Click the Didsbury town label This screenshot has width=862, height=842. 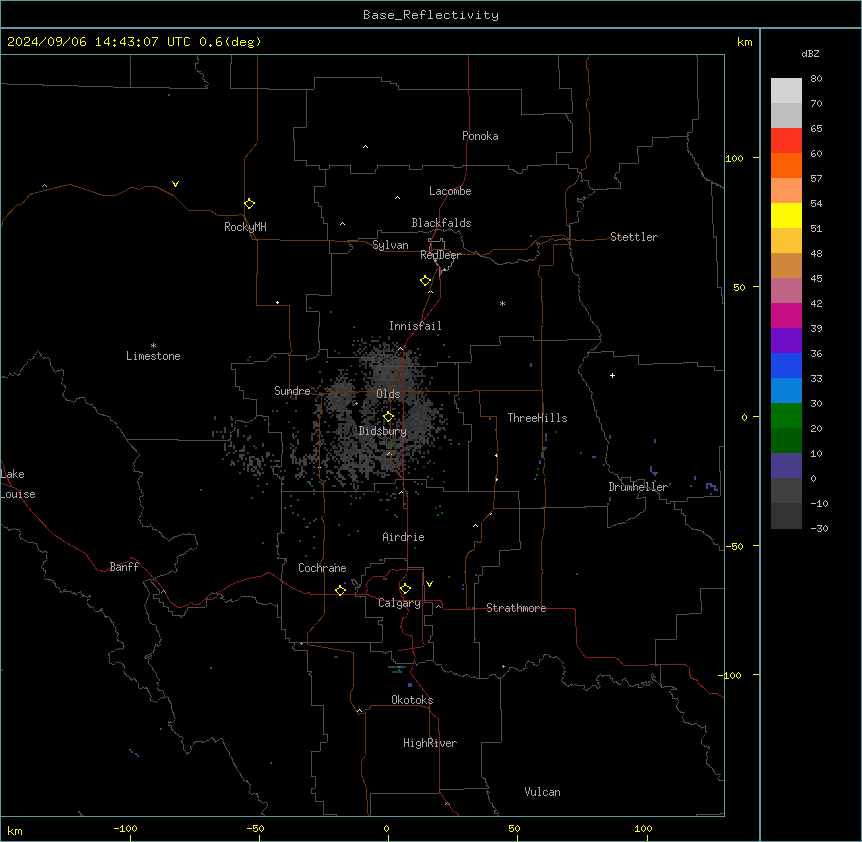pyautogui.click(x=383, y=431)
